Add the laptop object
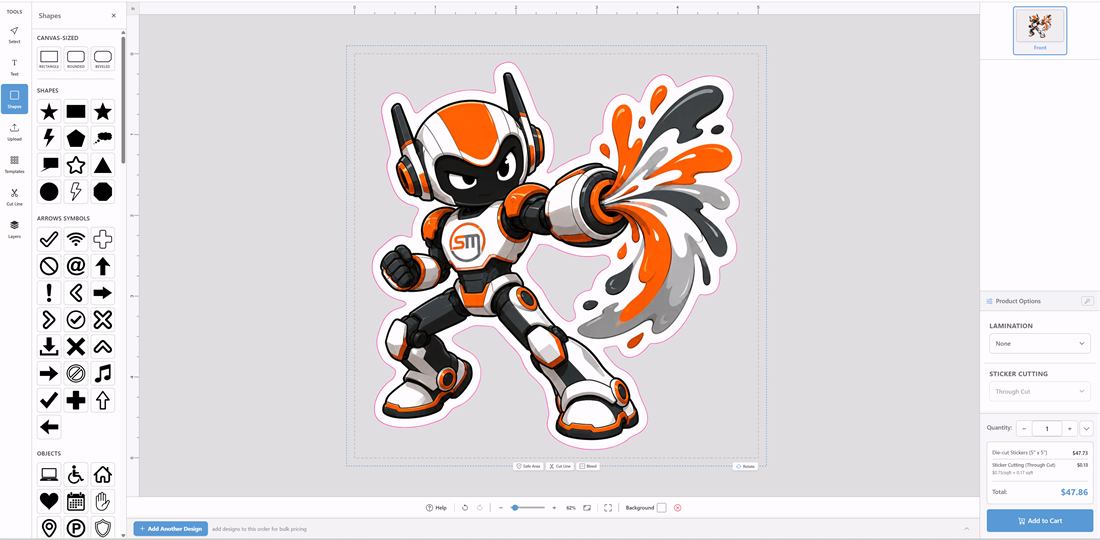 point(49,475)
